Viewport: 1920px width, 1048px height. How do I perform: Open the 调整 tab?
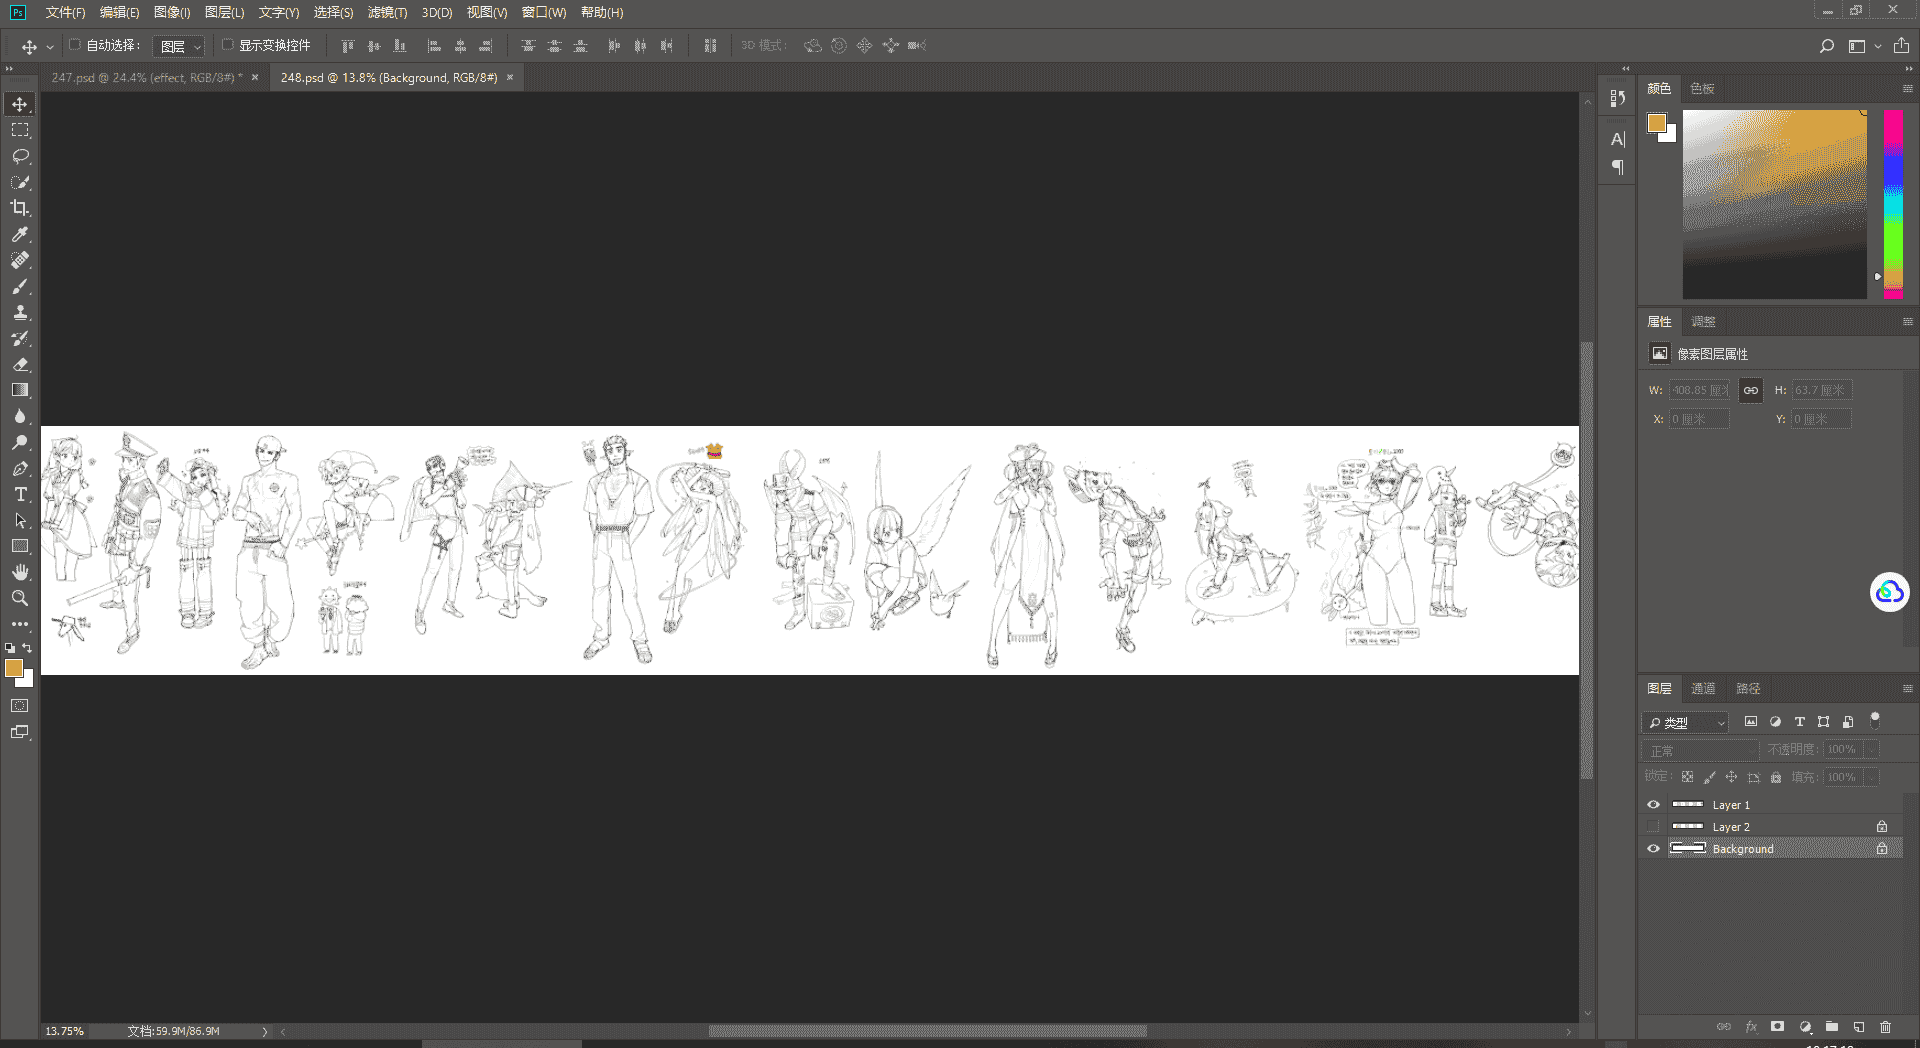tap(1703, 322)
